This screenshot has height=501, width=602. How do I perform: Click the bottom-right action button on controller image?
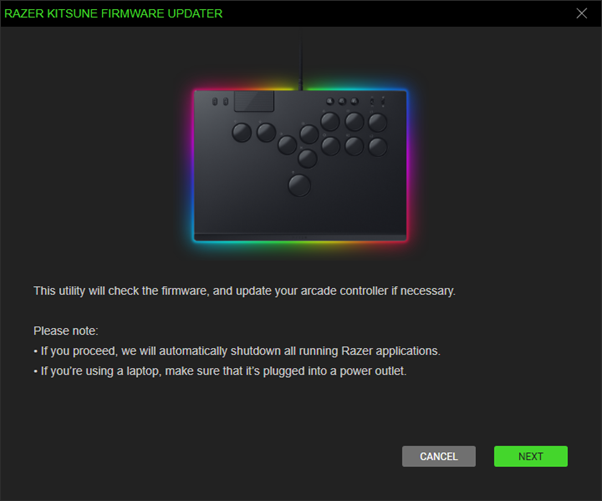[x=378, y=147]
